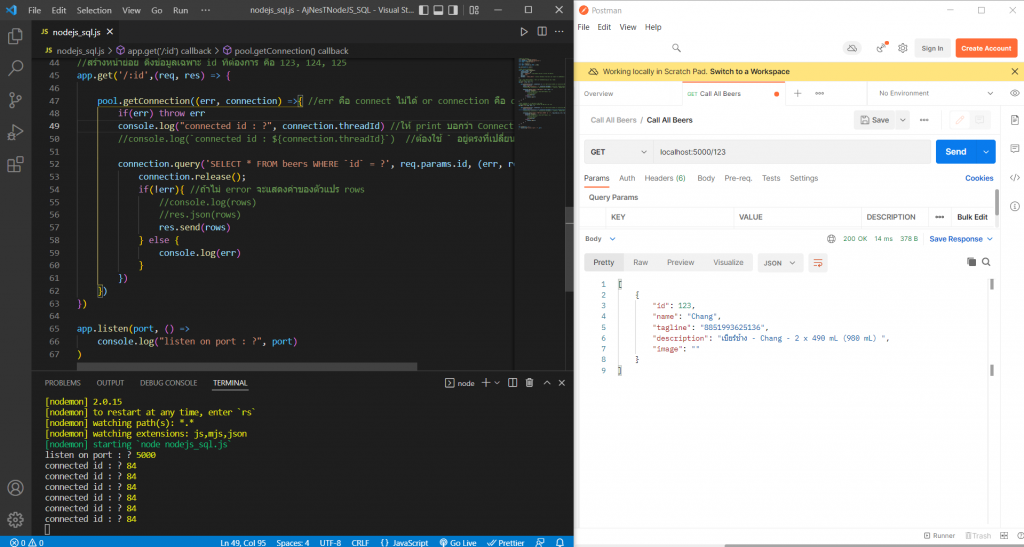Open the JSON response format dropdown
The height and width of the screenshot is (547, 1024).
pyautogui.click(x=781, y=262)
